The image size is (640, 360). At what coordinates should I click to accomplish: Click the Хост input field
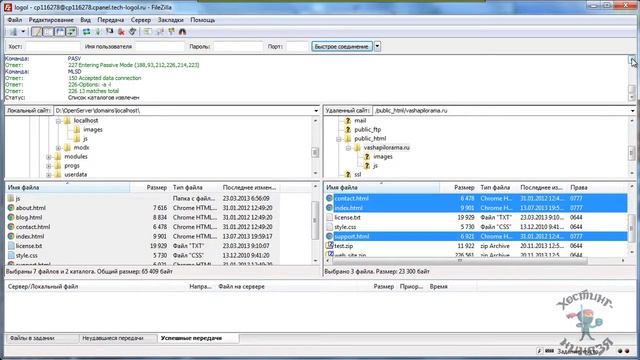[53, 47]
